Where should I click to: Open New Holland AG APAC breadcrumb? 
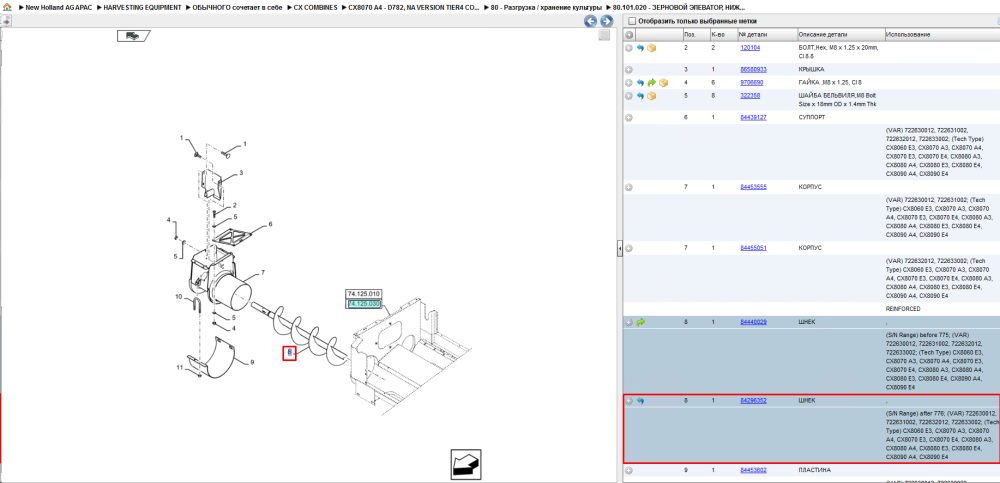pyautogui.click(x=57, y=7)
